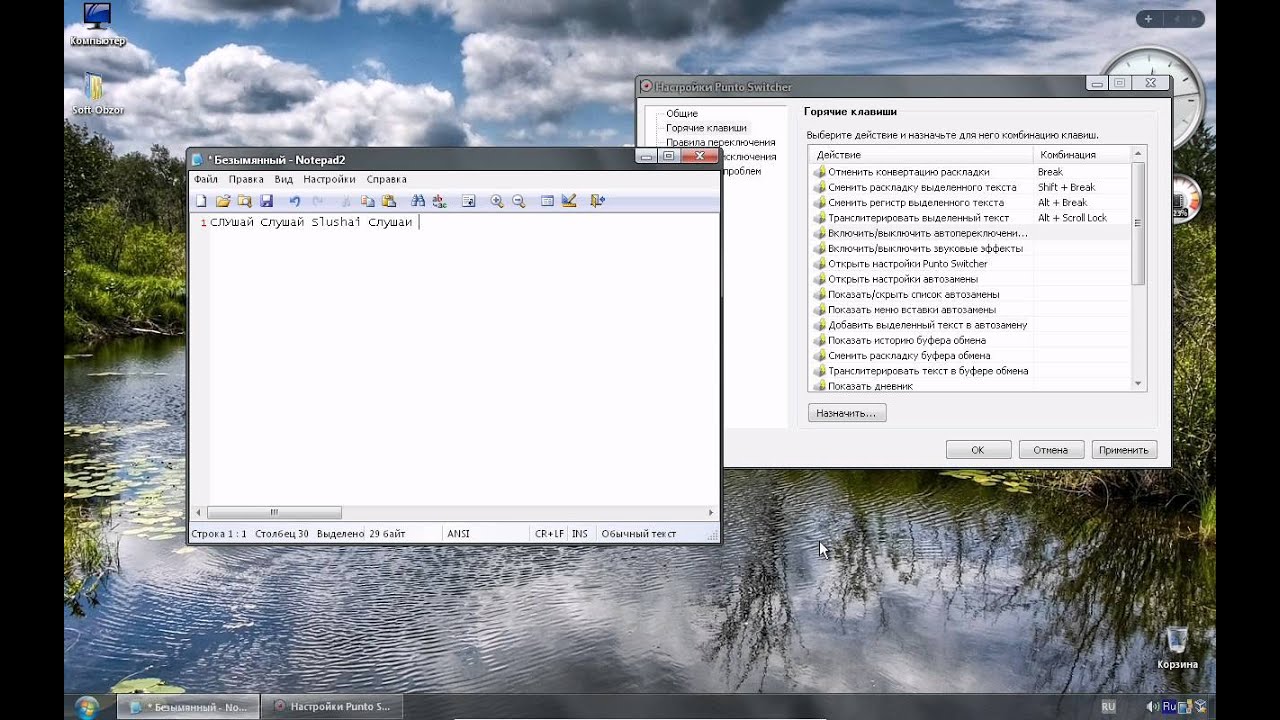Select the Отменить конвертацию раскладки row
The height and width of the screenshot is (720, 1280).
pos(970,172)
